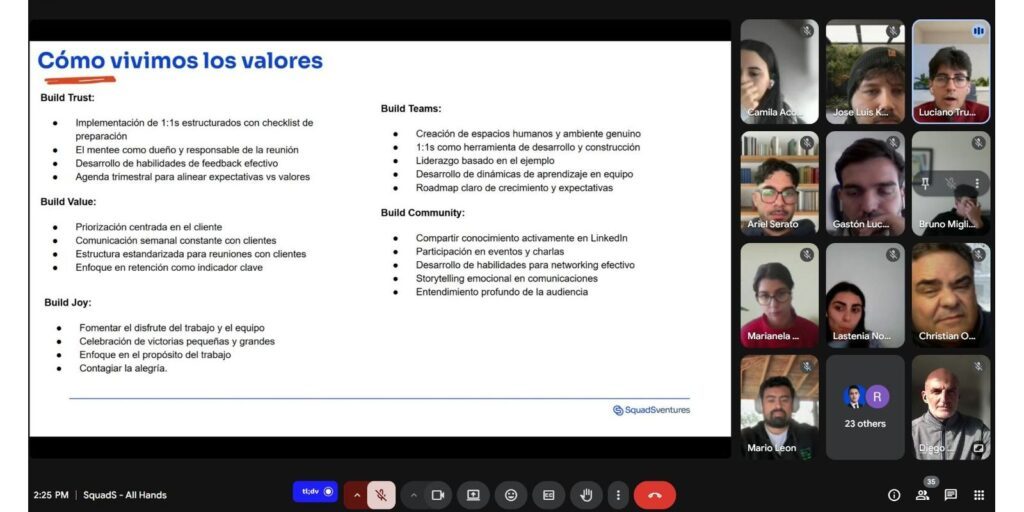
Task: Expand video settings arrow beside camera
Action: tap(413, 494)
